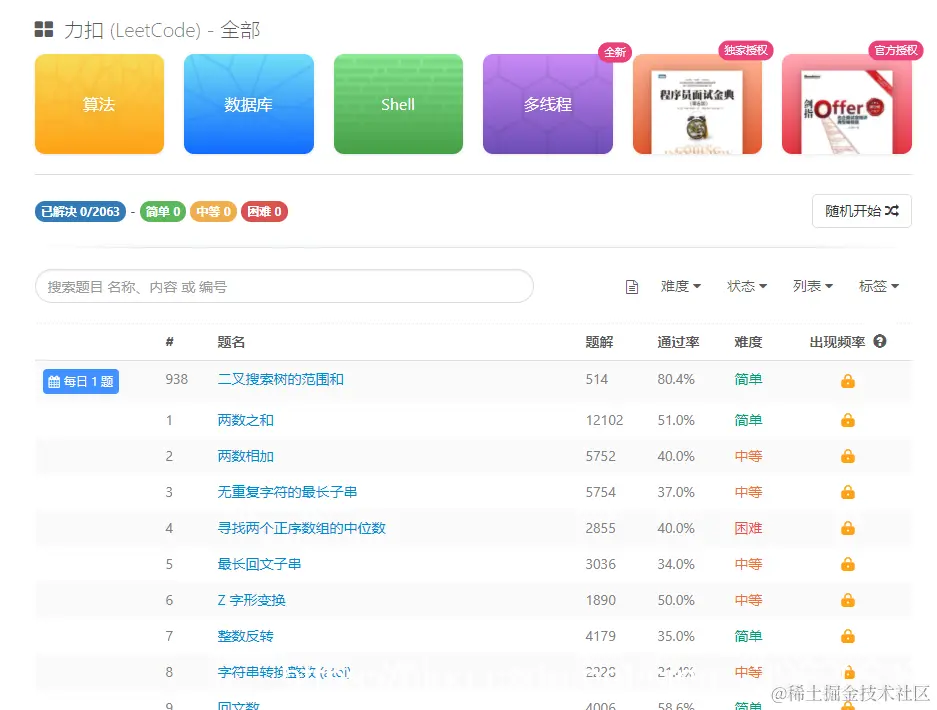Click the 已解决 0/2063 badge
The height and width of the screenshot is (710, 937).
tap(80, 212)
